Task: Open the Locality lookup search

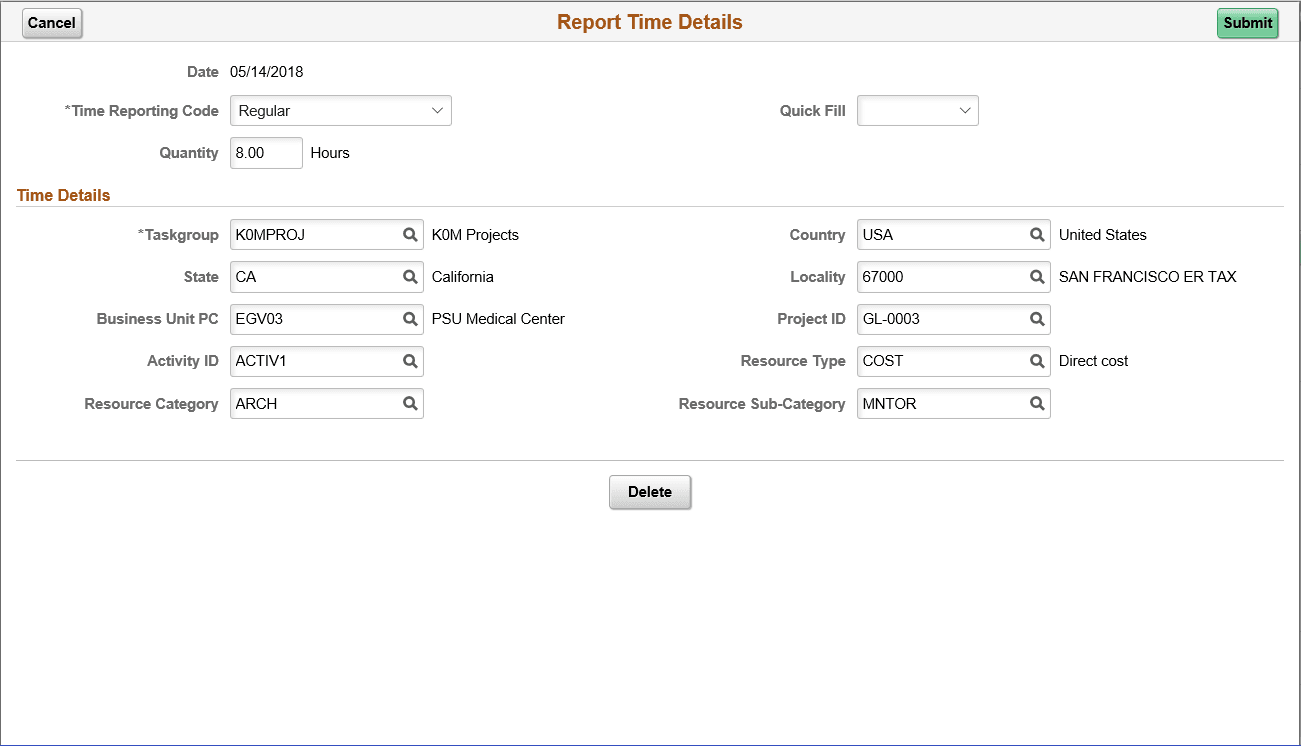Action: [x=1037, y=277]
